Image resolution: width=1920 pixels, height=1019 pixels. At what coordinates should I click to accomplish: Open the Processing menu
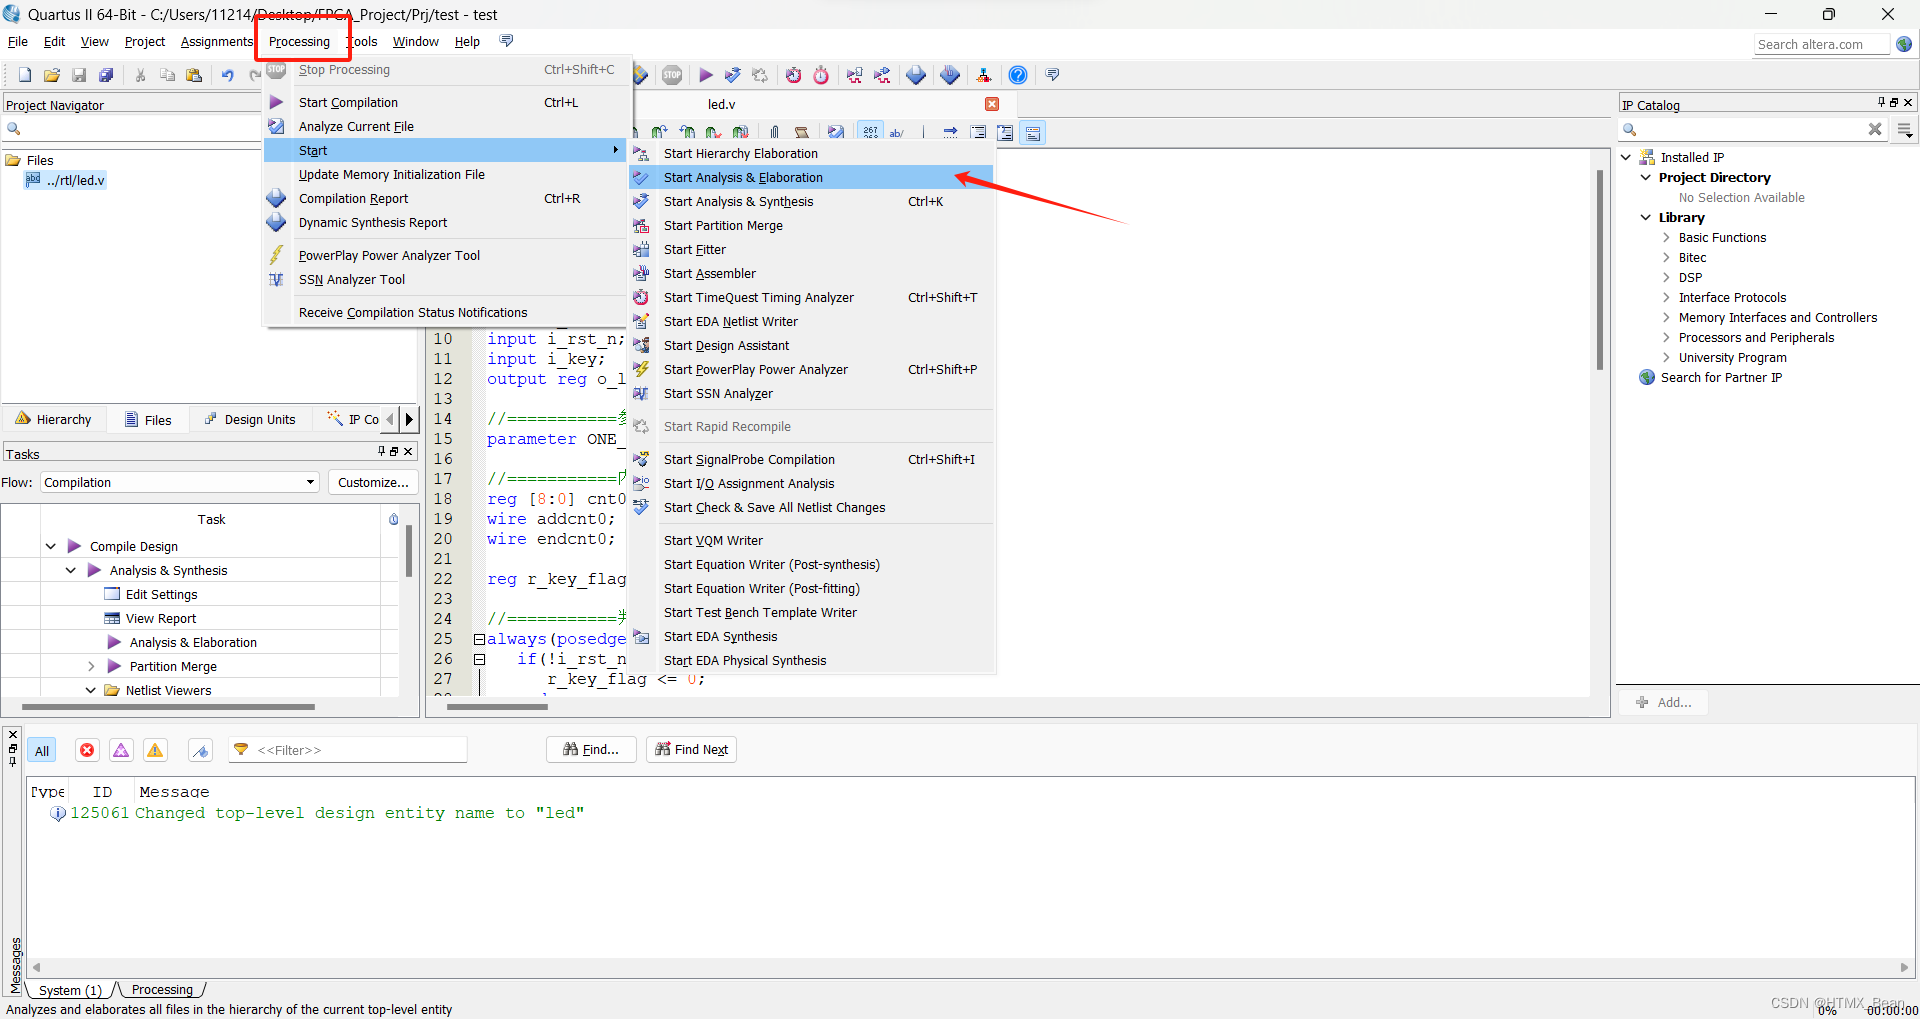point(299,41)
